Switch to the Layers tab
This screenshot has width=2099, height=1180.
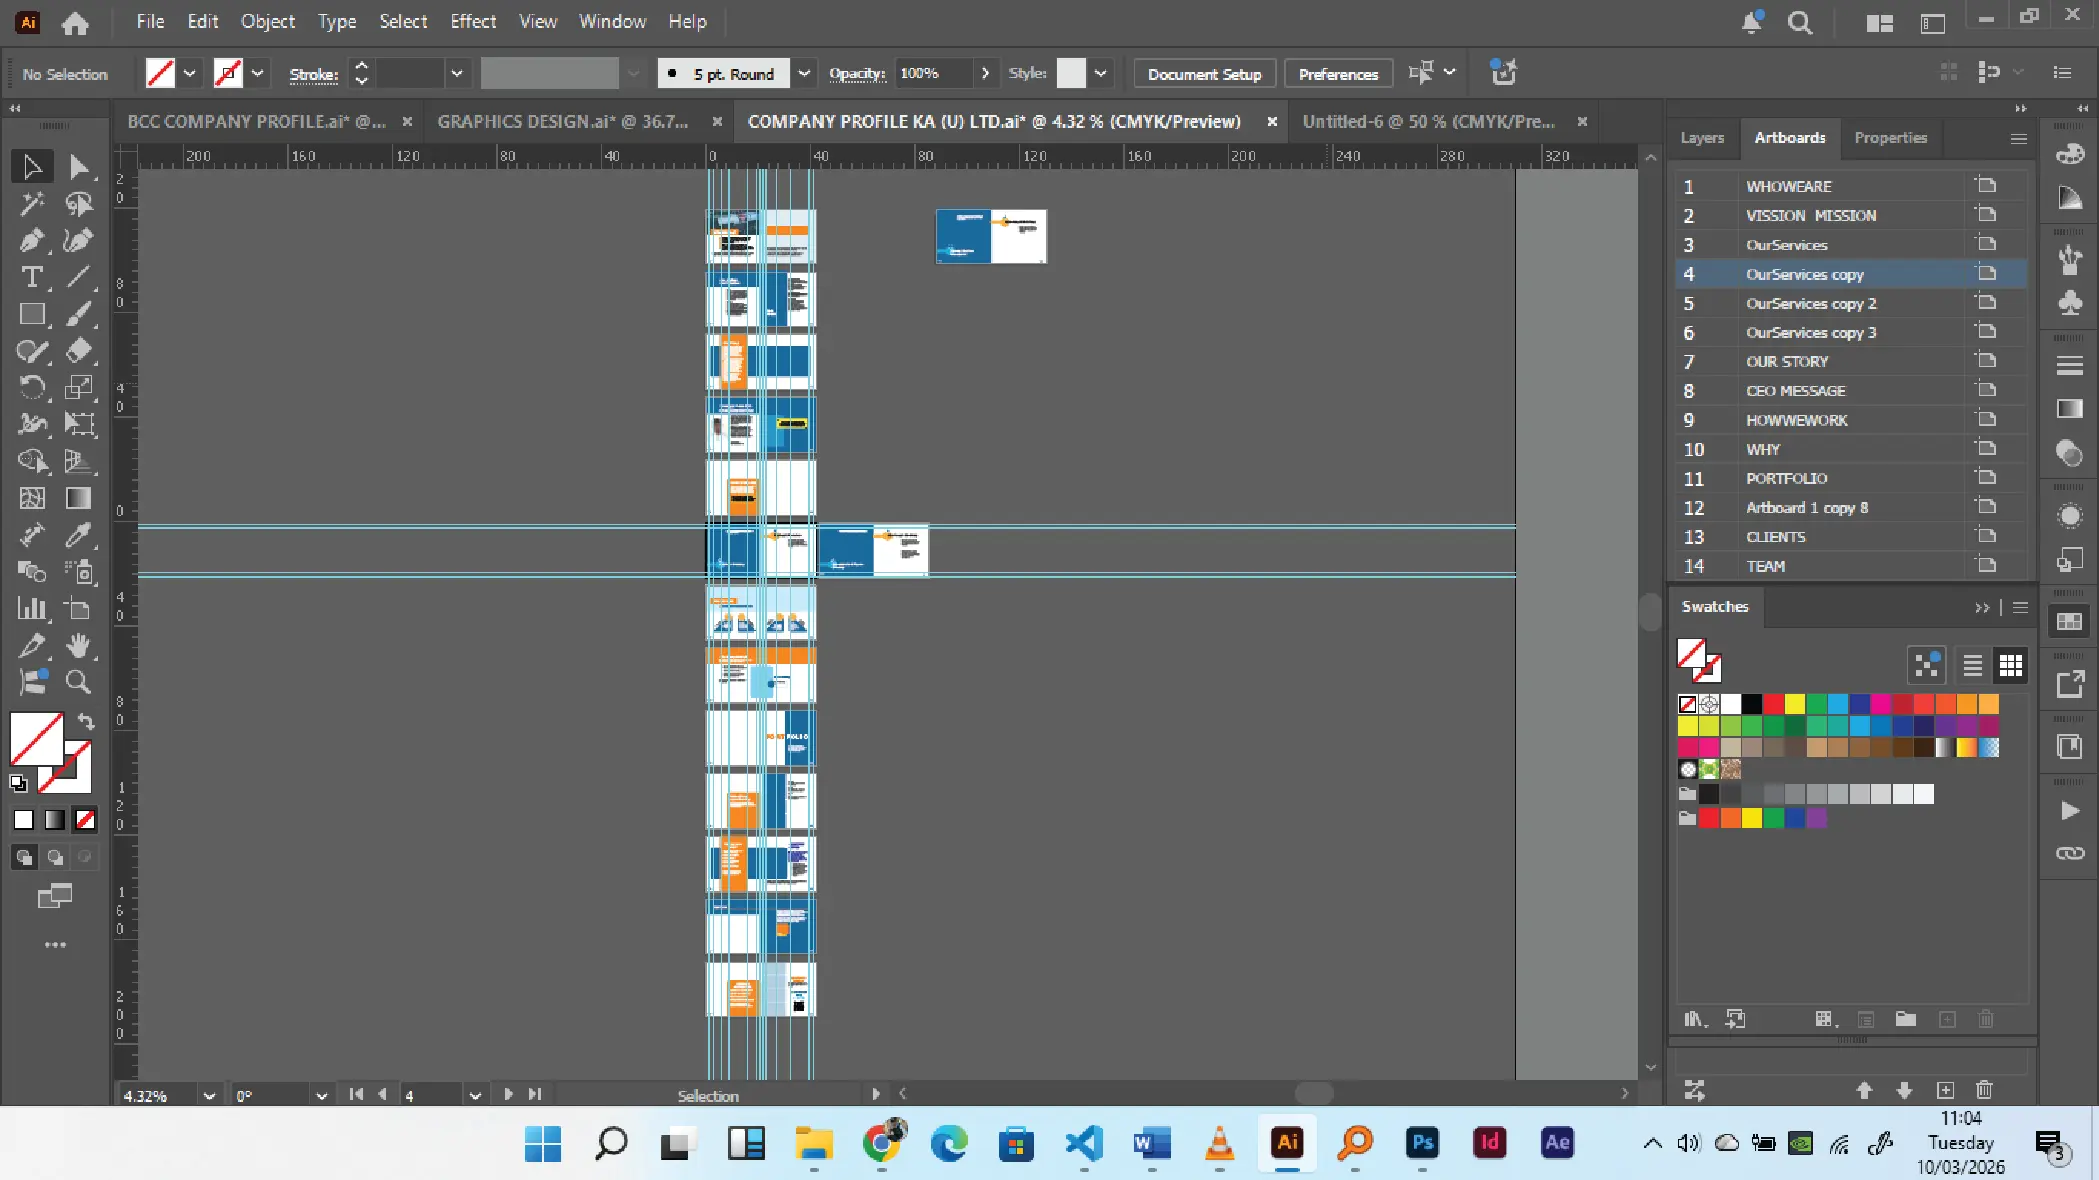point(1701,138)
